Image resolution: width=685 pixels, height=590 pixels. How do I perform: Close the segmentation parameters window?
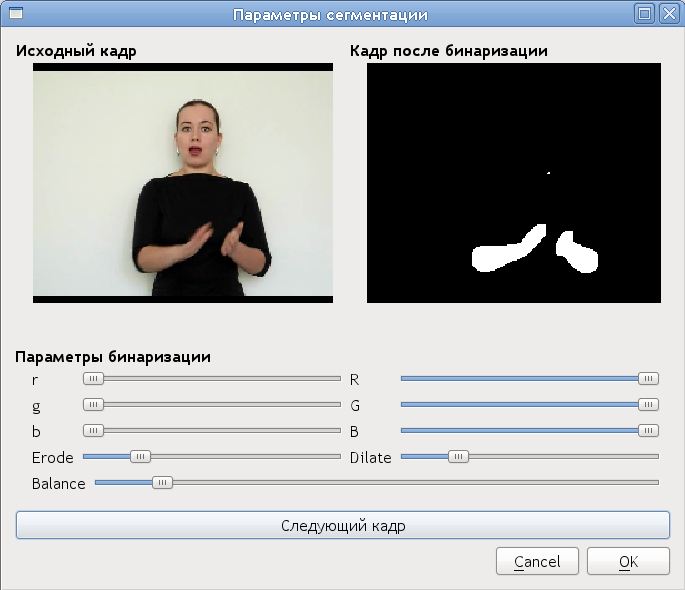pyautogui.click(x=669, y=14)
